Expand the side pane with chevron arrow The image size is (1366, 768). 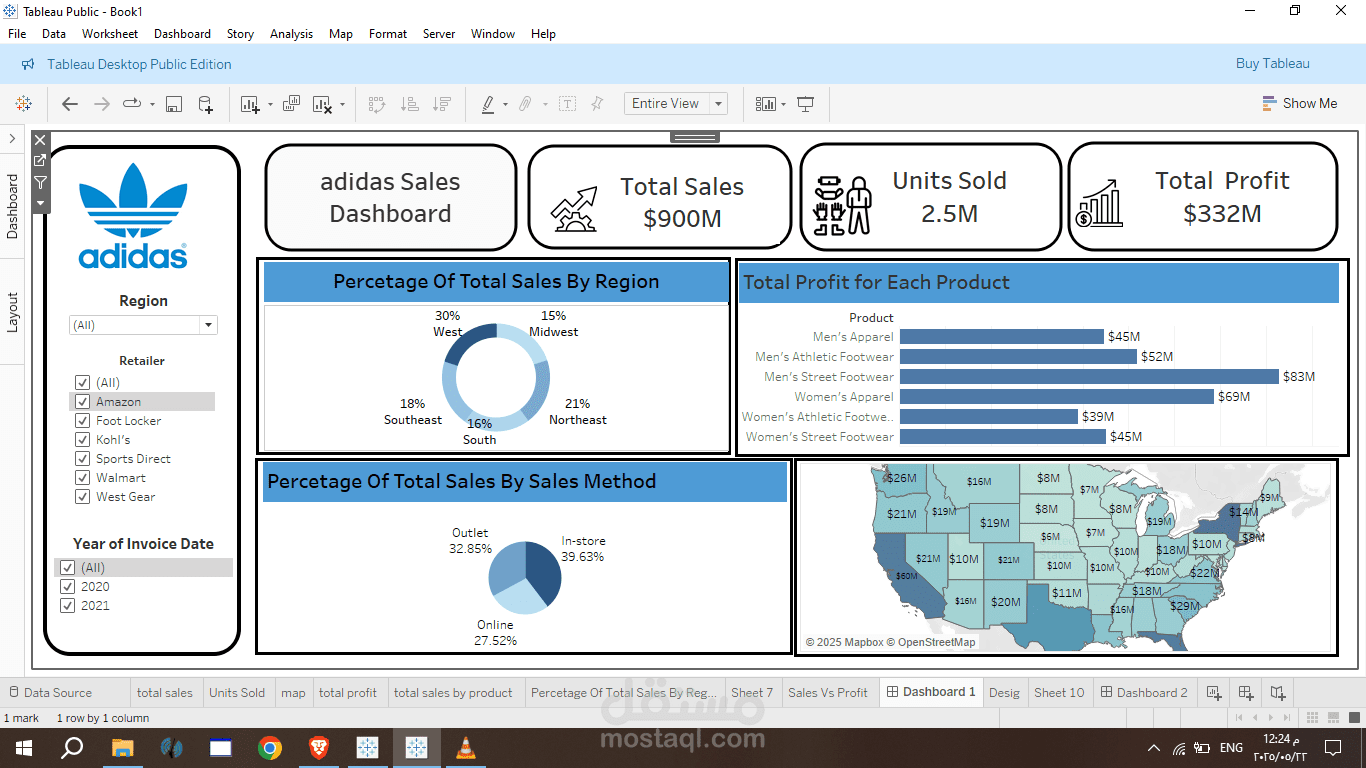[12, 138]
